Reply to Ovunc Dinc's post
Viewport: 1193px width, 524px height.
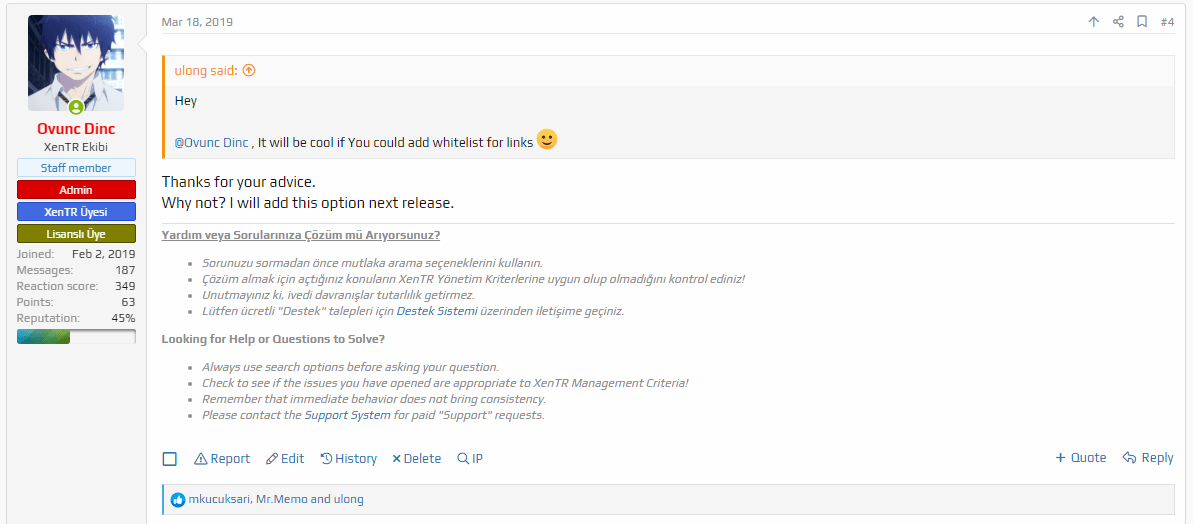point(1147,458)
